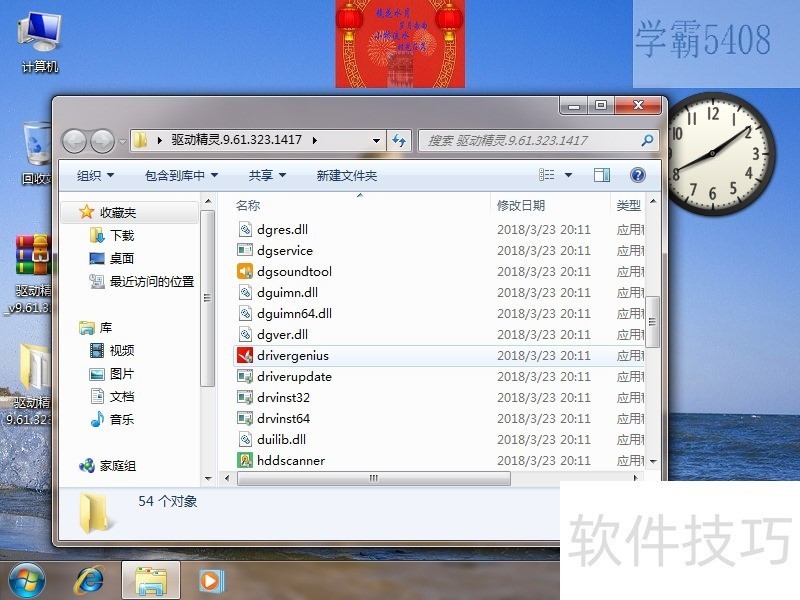
Task: Click the Explorer back arrow button
Action: tap(74, 141)
